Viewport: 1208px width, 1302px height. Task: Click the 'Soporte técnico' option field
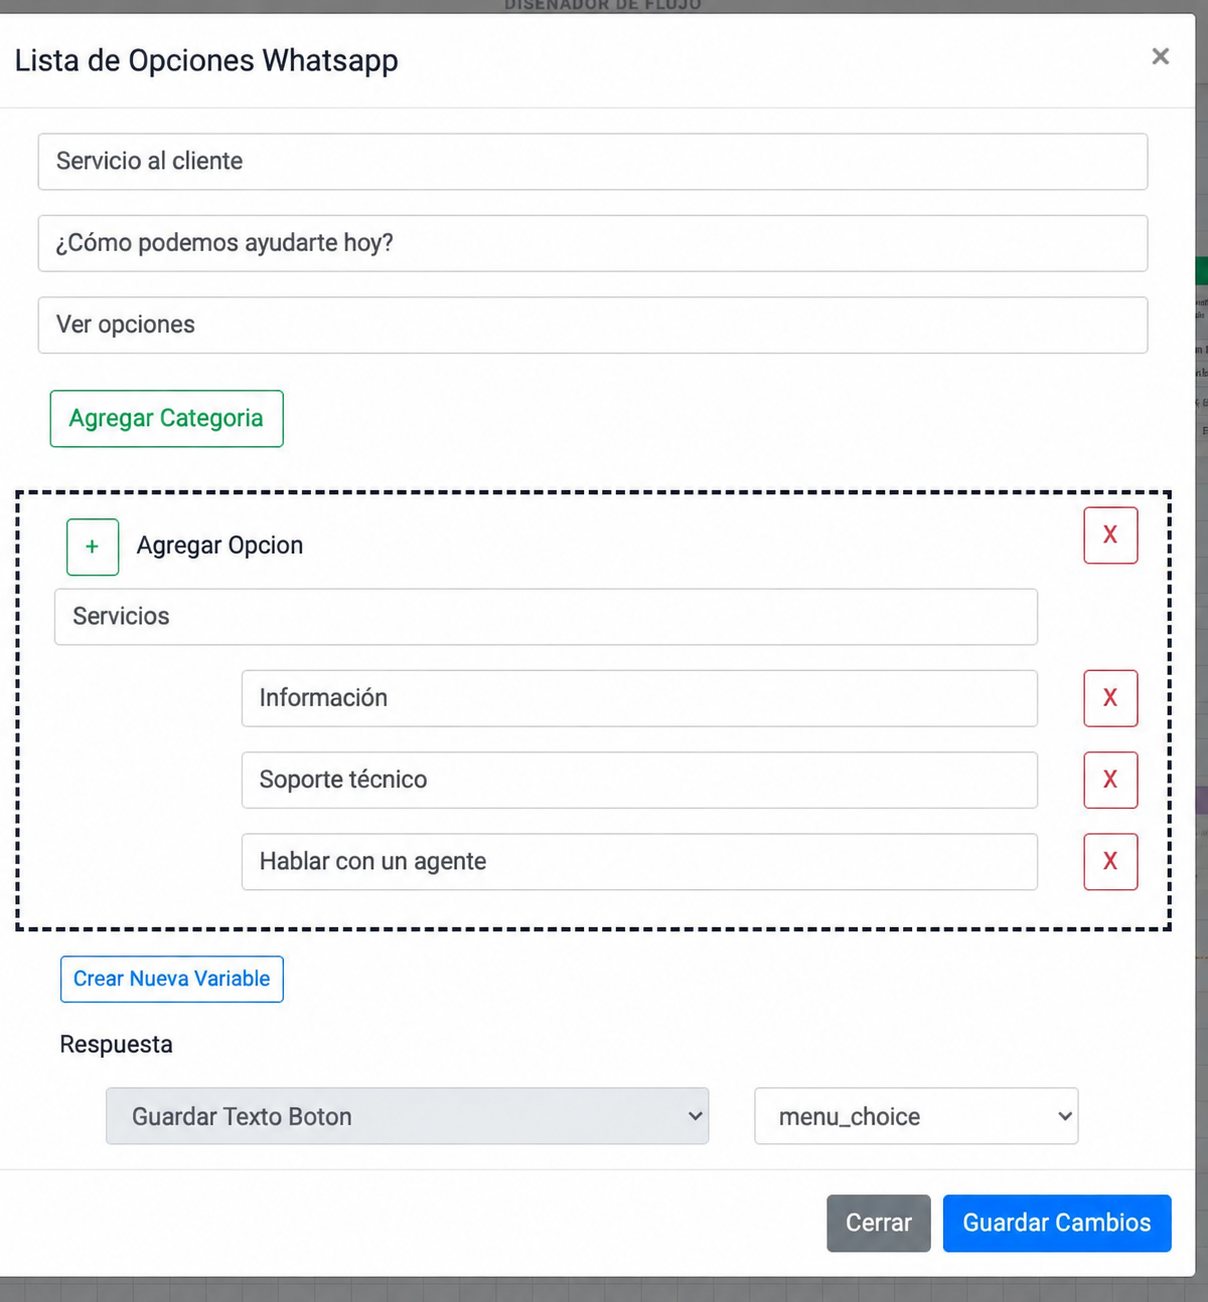tap(639, 780)
